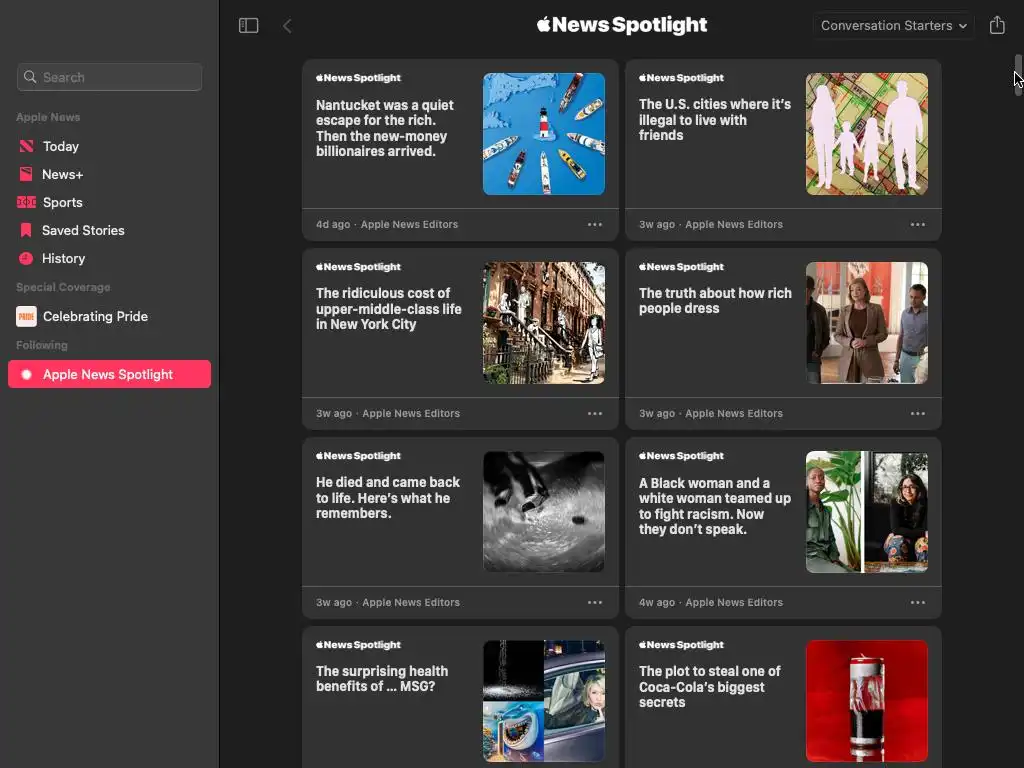Open Saved Stories in the sidebar
Screen dimensions: 1024x768
110,231
